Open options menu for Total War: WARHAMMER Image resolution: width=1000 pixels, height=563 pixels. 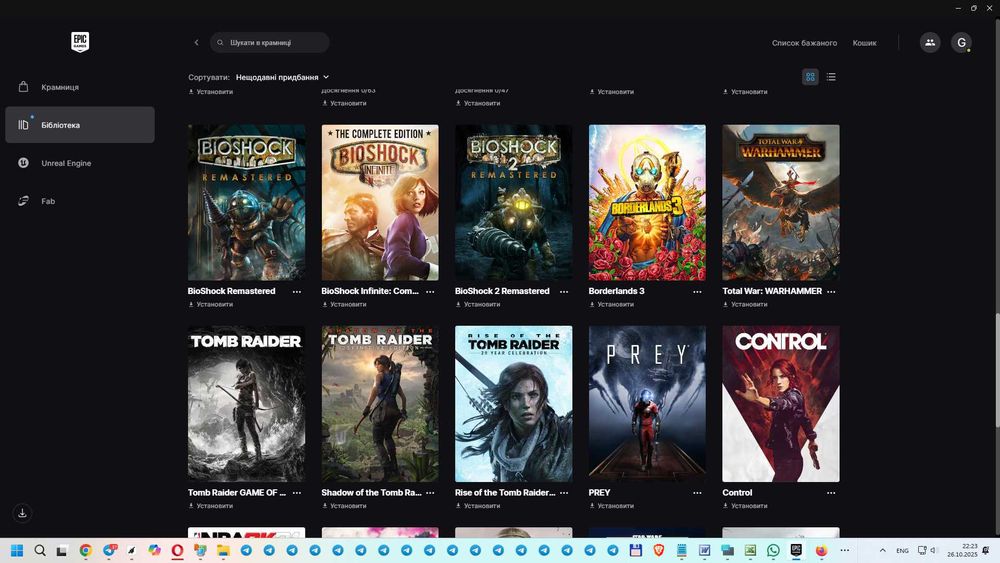tap(831, 291)
